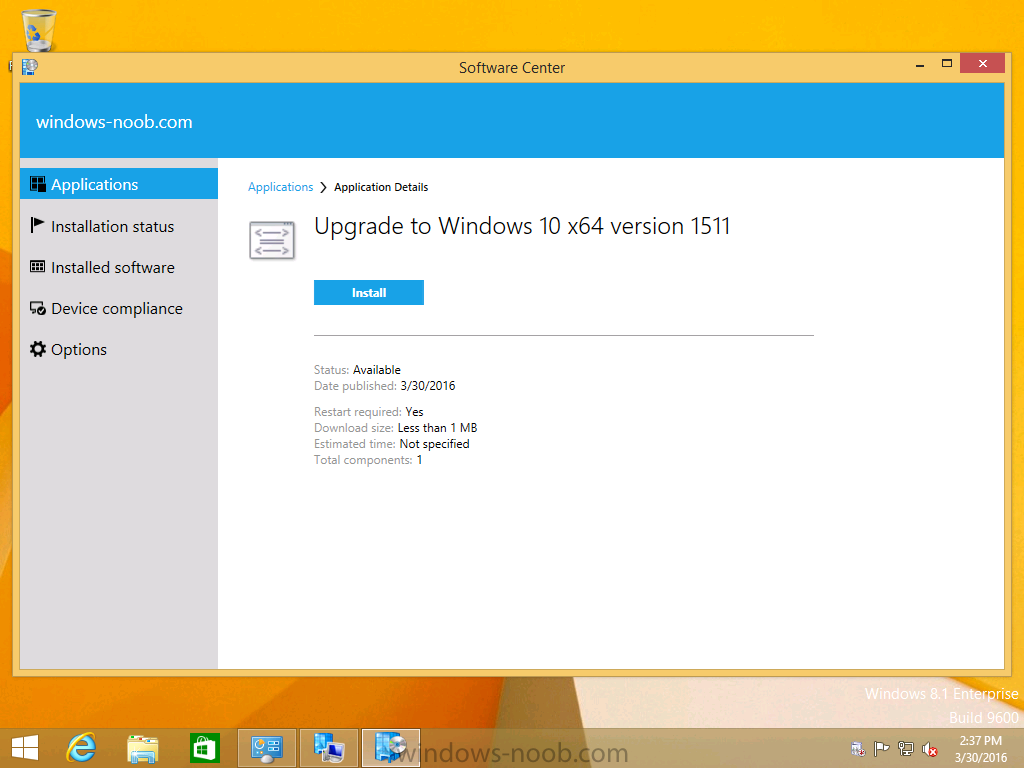This screenshot has width=1024, height=768.
Task: Open the network tray icon
Action: [x=906, y=749]
